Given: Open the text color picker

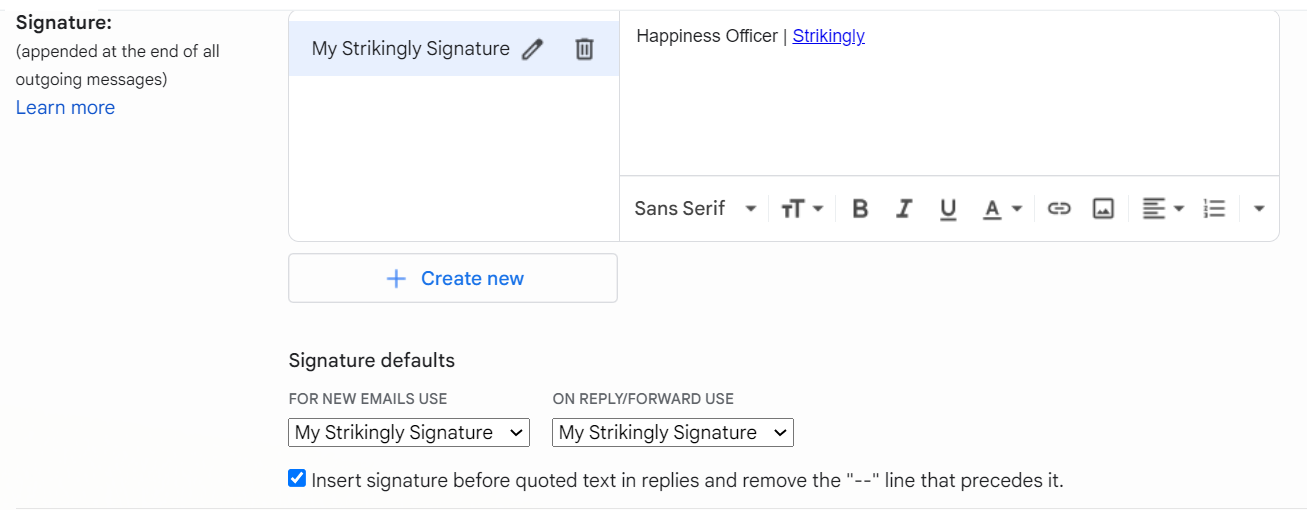Looking at the screenshot, I should (1002, 209).
